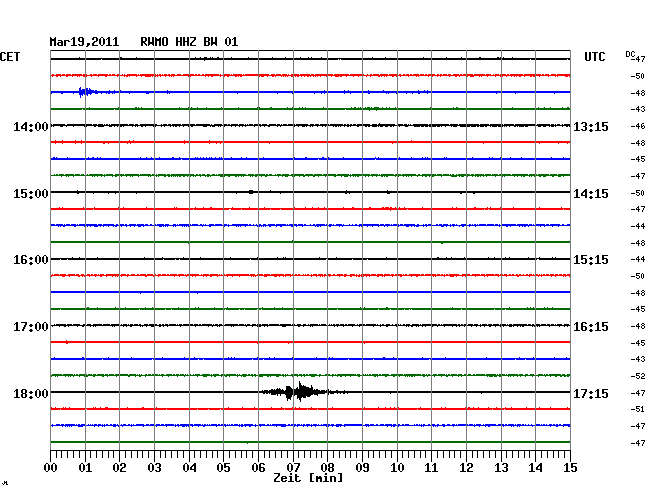Click minute tick label 10
The width and height of the screenshot is (650, 494).
click(x=397, y=468)
